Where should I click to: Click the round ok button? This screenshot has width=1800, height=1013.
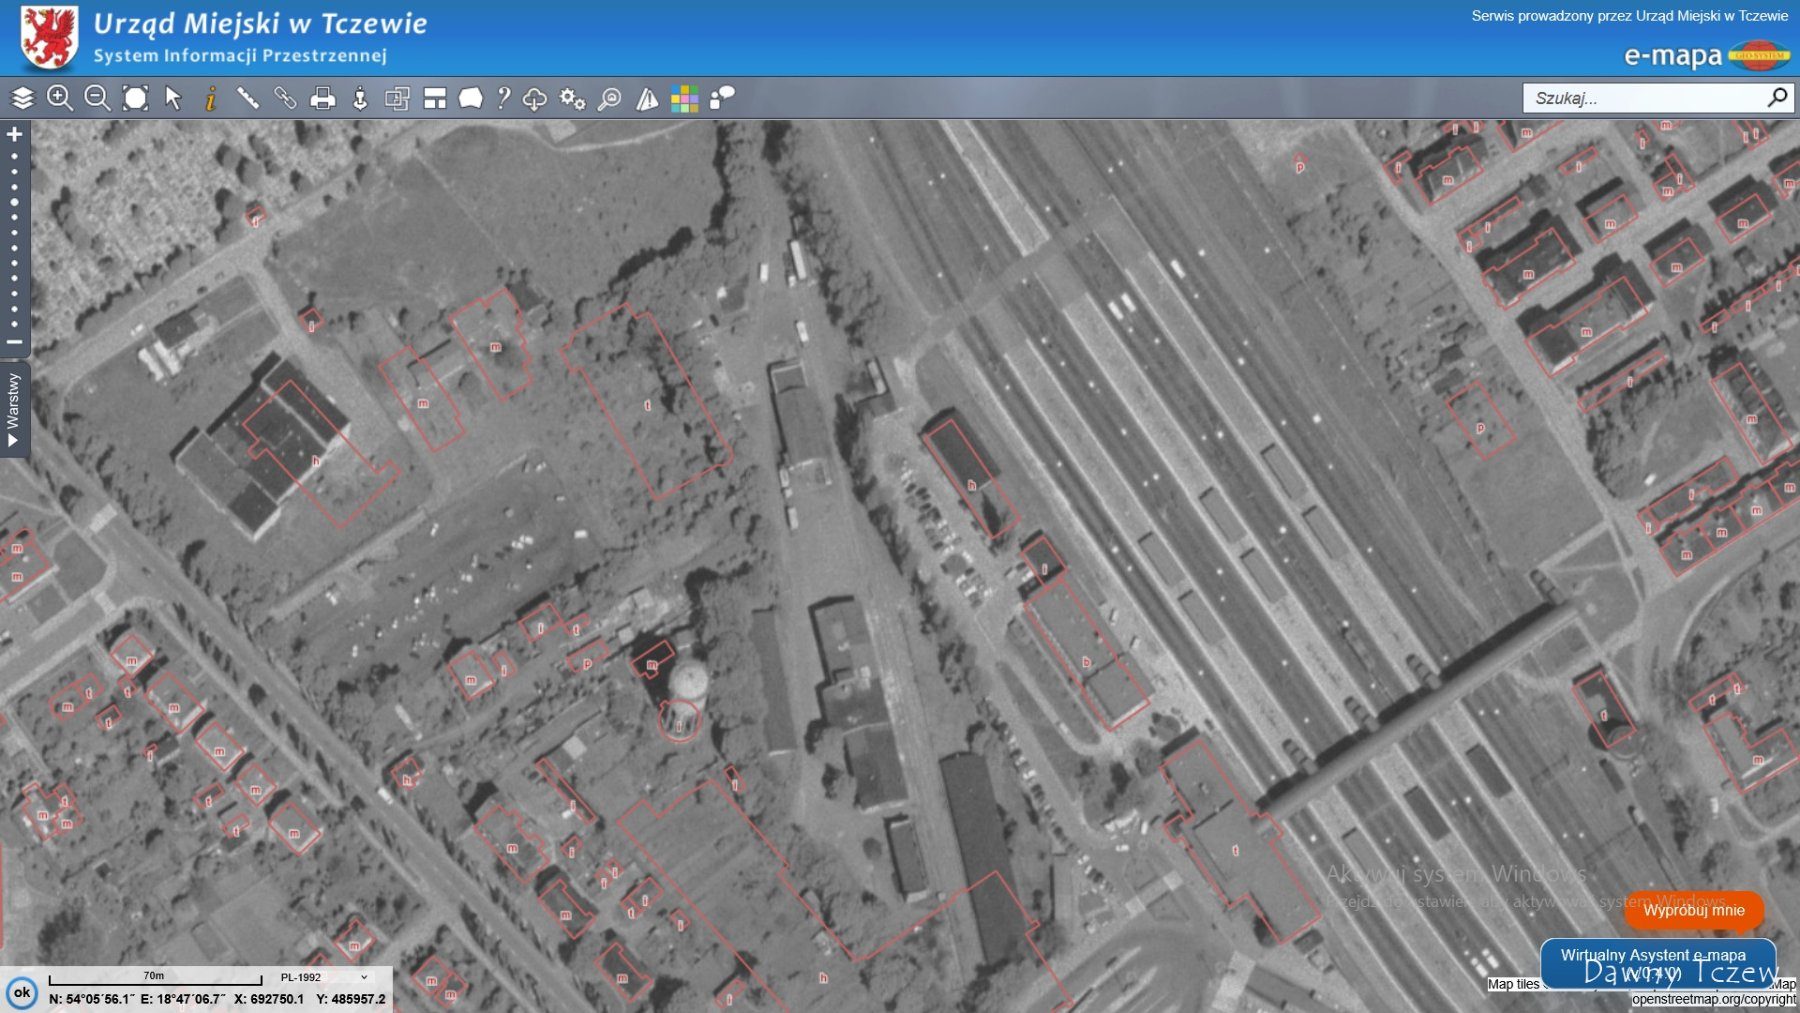[x=22, y=992]
